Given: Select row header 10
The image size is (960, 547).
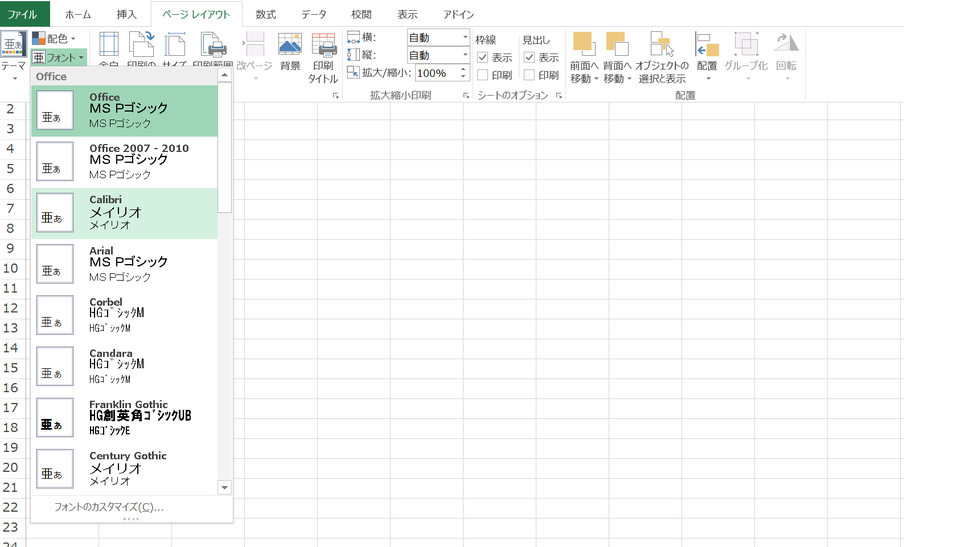Looking at the screenshot, I should click(10, 268).
